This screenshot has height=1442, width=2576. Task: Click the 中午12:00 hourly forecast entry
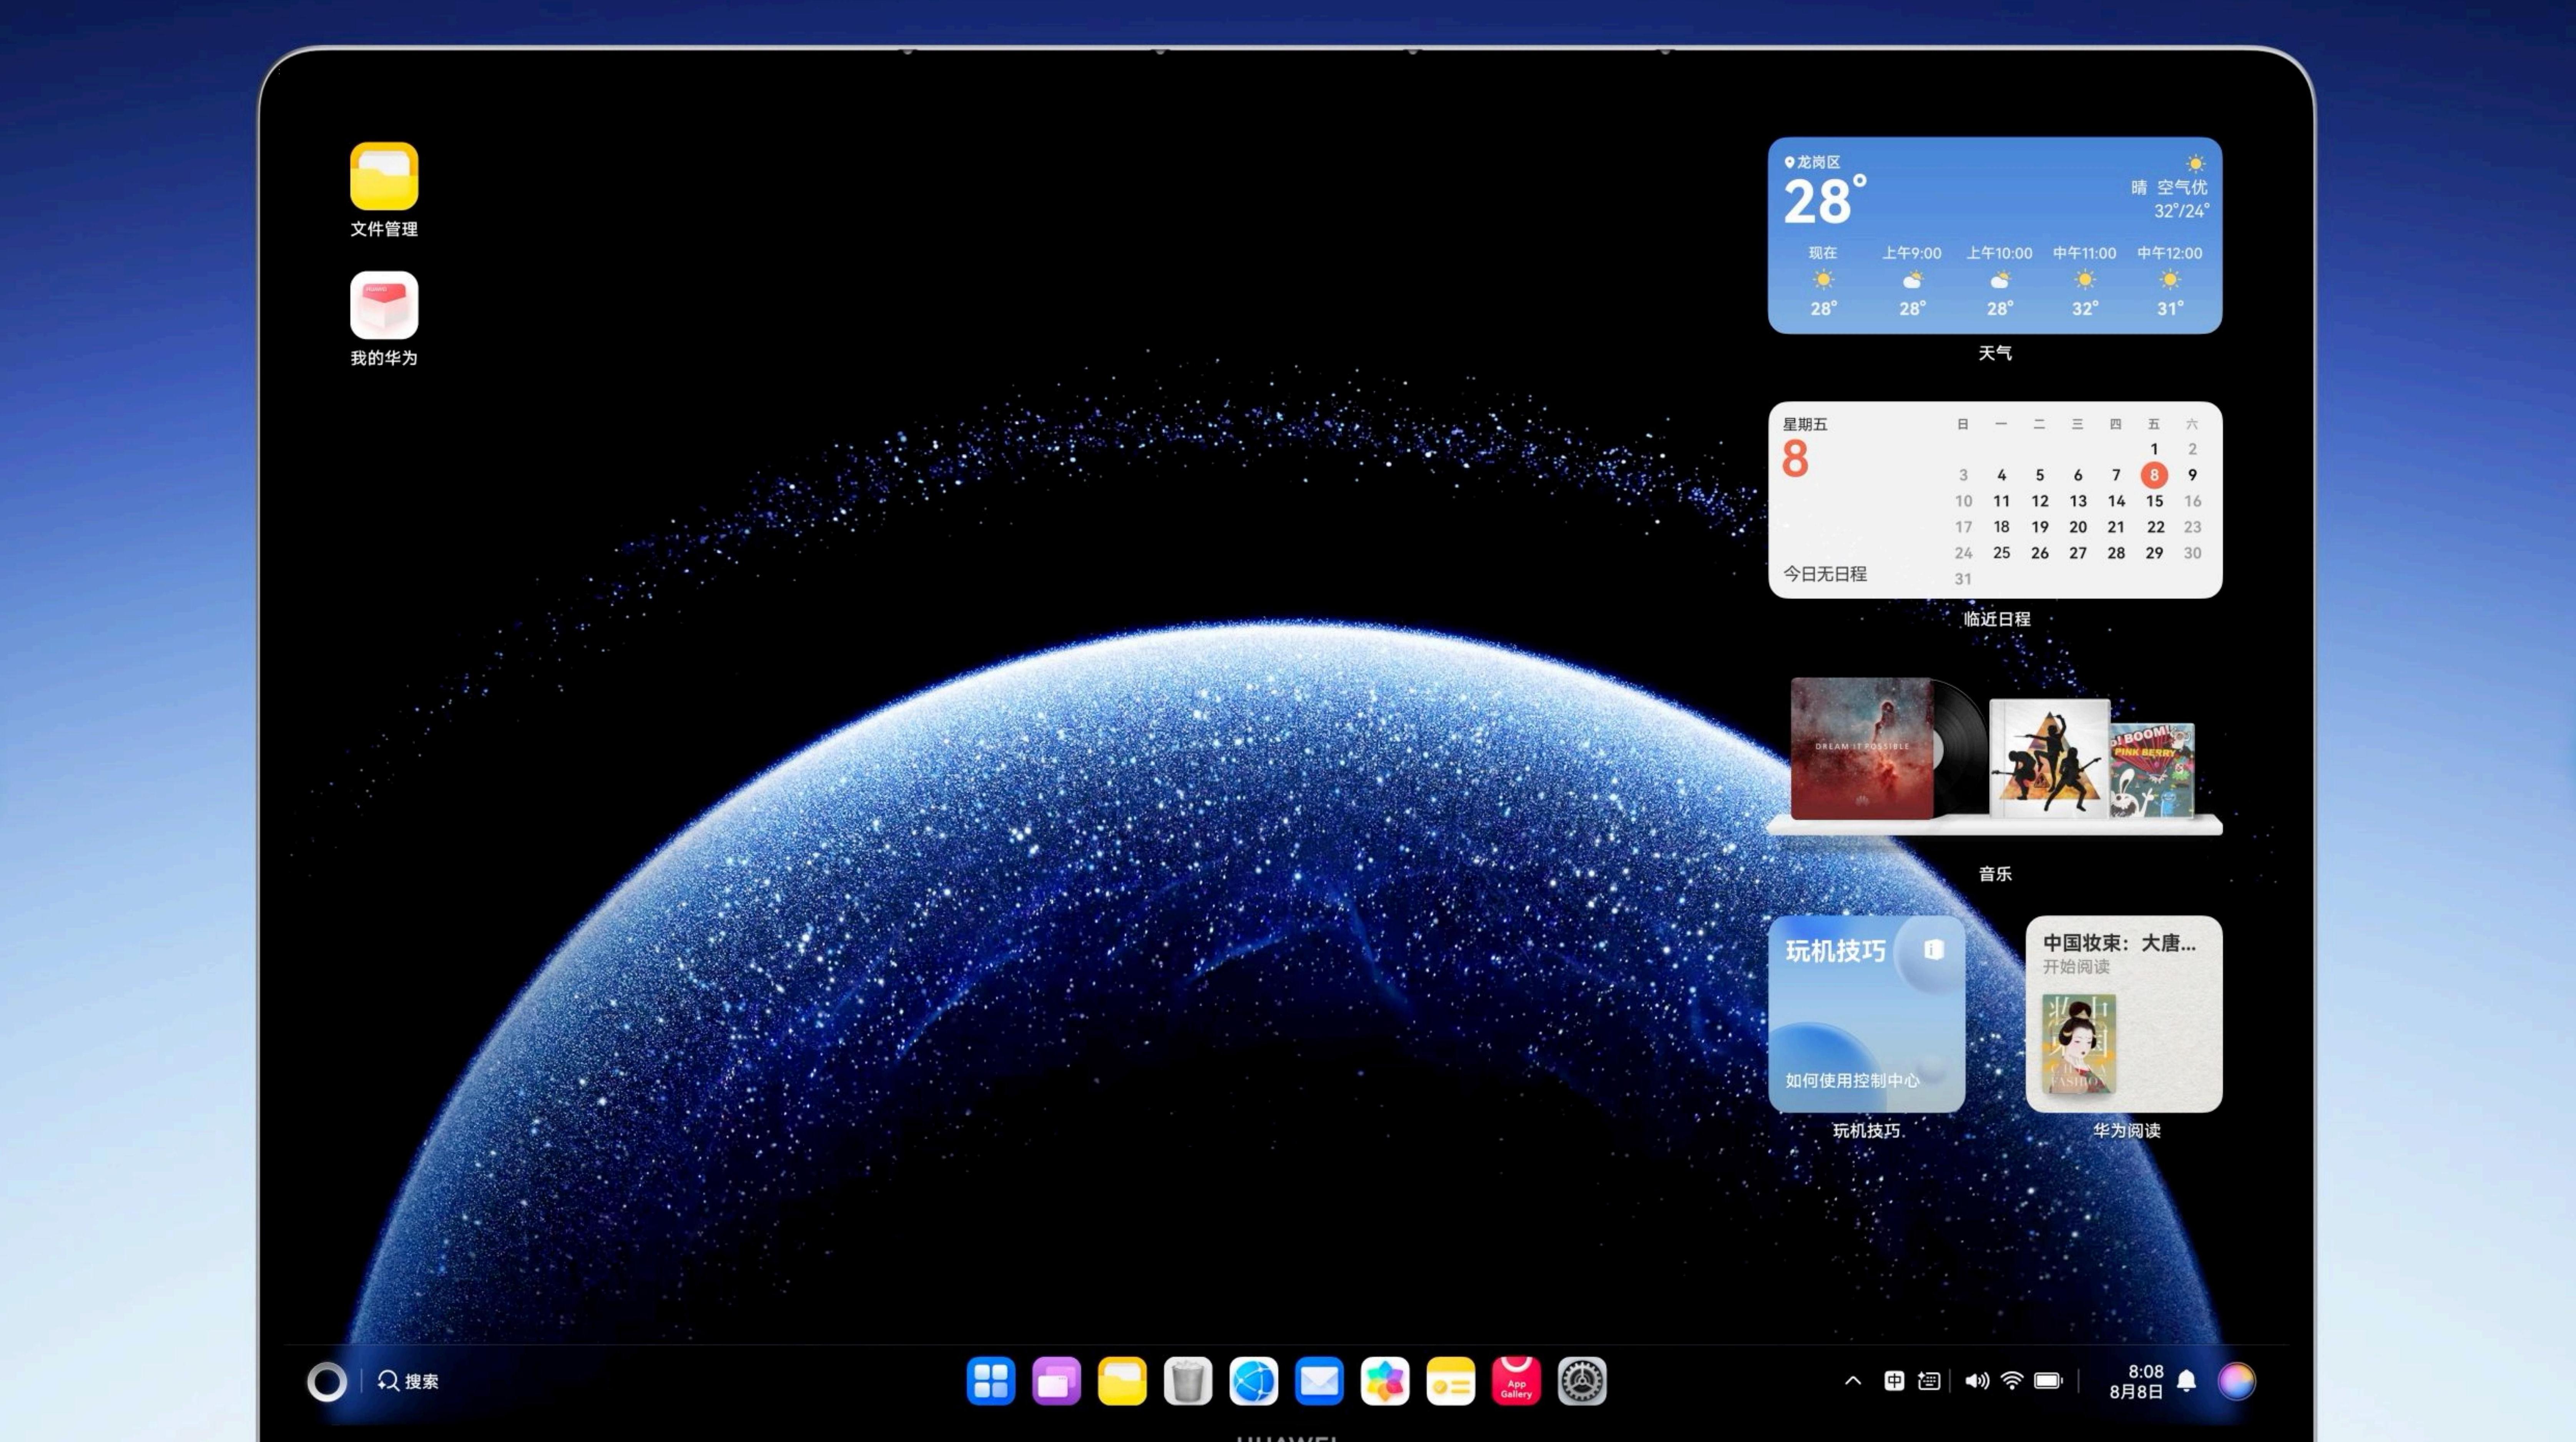pos(2170,281)
